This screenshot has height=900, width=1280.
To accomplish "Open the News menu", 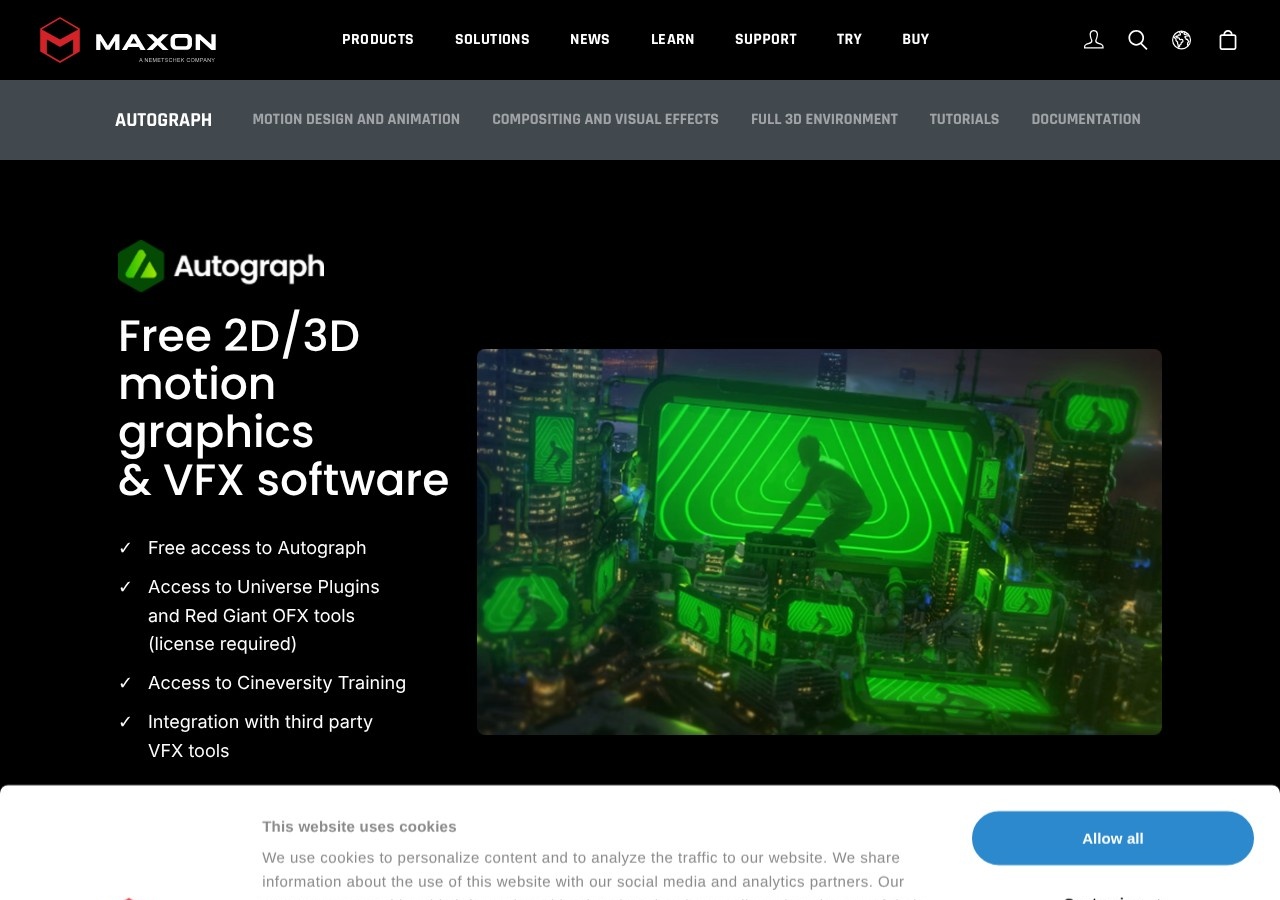I will [590, 40].
